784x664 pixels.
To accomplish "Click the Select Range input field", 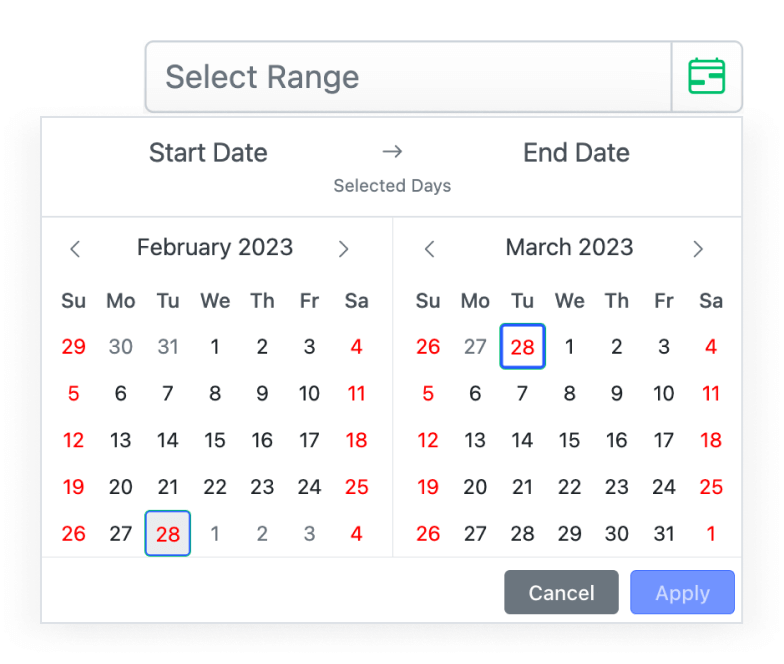I will [408, 77].
